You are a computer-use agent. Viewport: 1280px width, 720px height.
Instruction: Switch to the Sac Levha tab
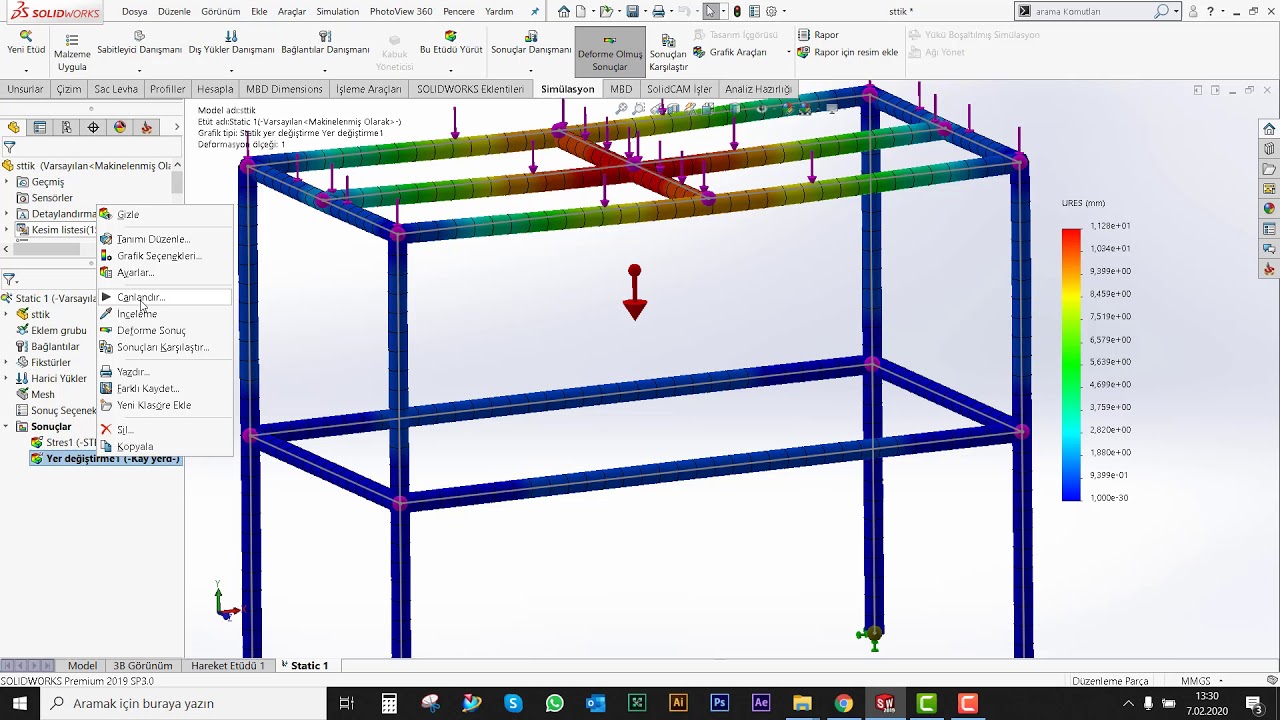[x=116, y=89]
